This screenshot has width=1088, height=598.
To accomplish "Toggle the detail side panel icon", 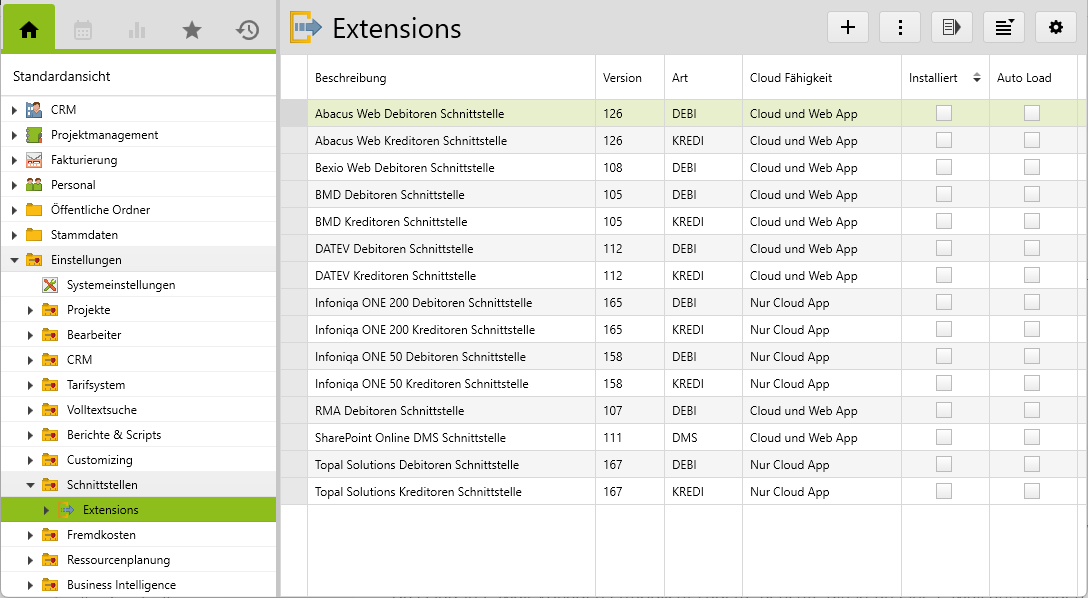I will 952,28.
